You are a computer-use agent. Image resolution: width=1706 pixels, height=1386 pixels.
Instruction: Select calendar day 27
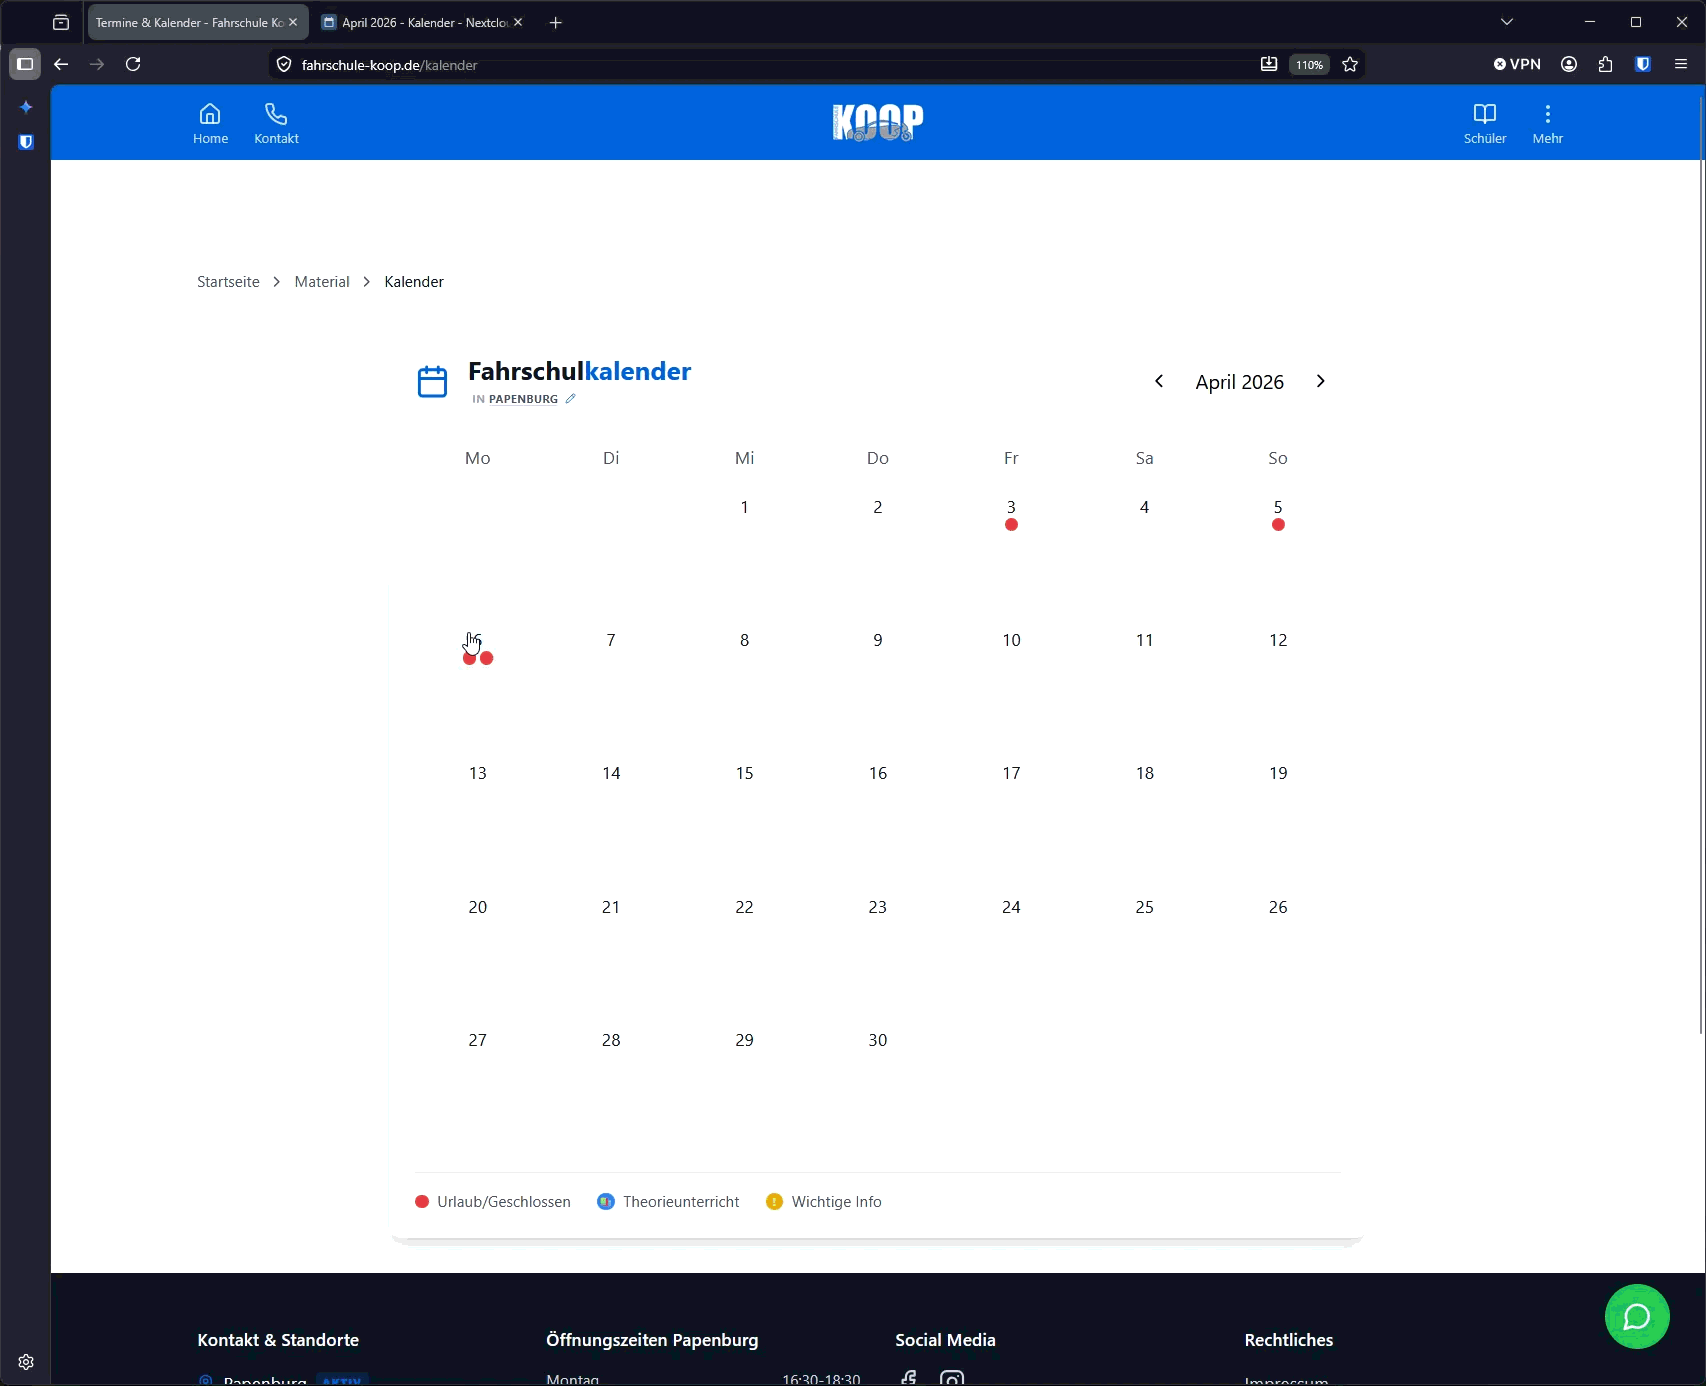[x=478, y=1040]
